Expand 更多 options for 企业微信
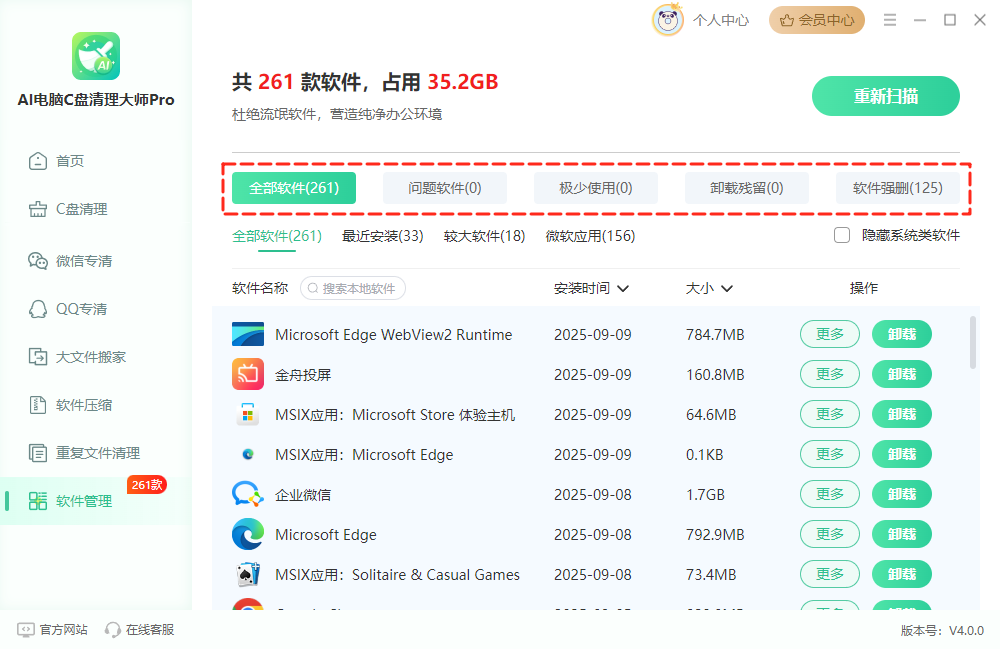The image size is (1000, 649). (x=830, y=494)
